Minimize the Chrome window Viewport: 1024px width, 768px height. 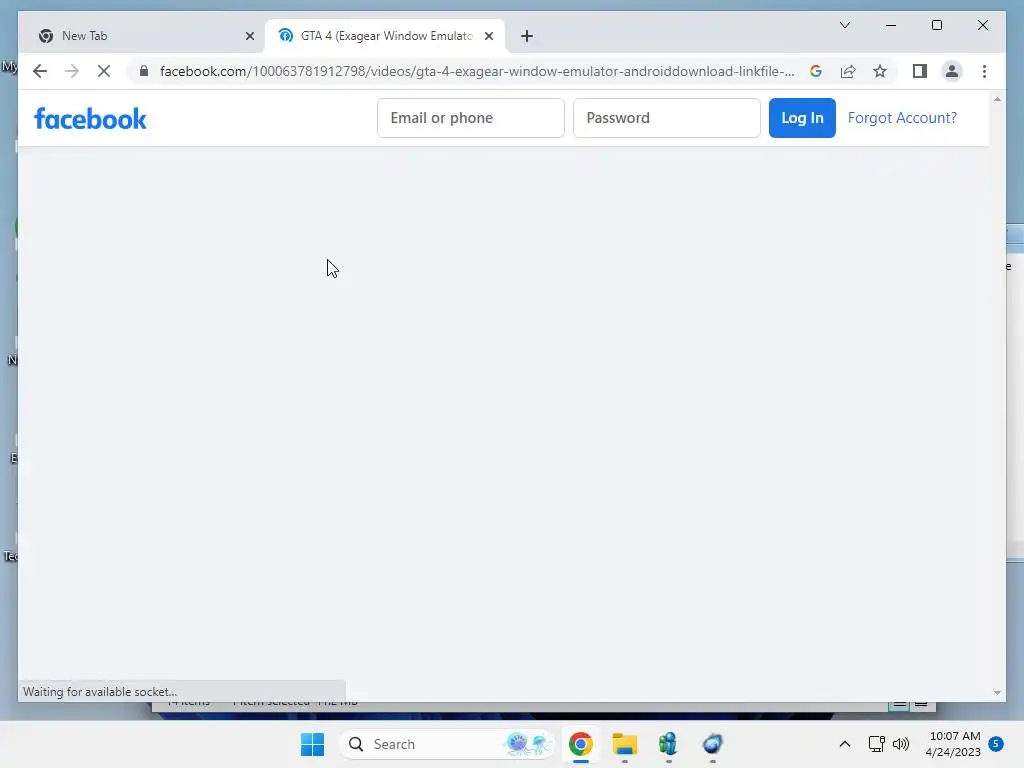point(891,25)
